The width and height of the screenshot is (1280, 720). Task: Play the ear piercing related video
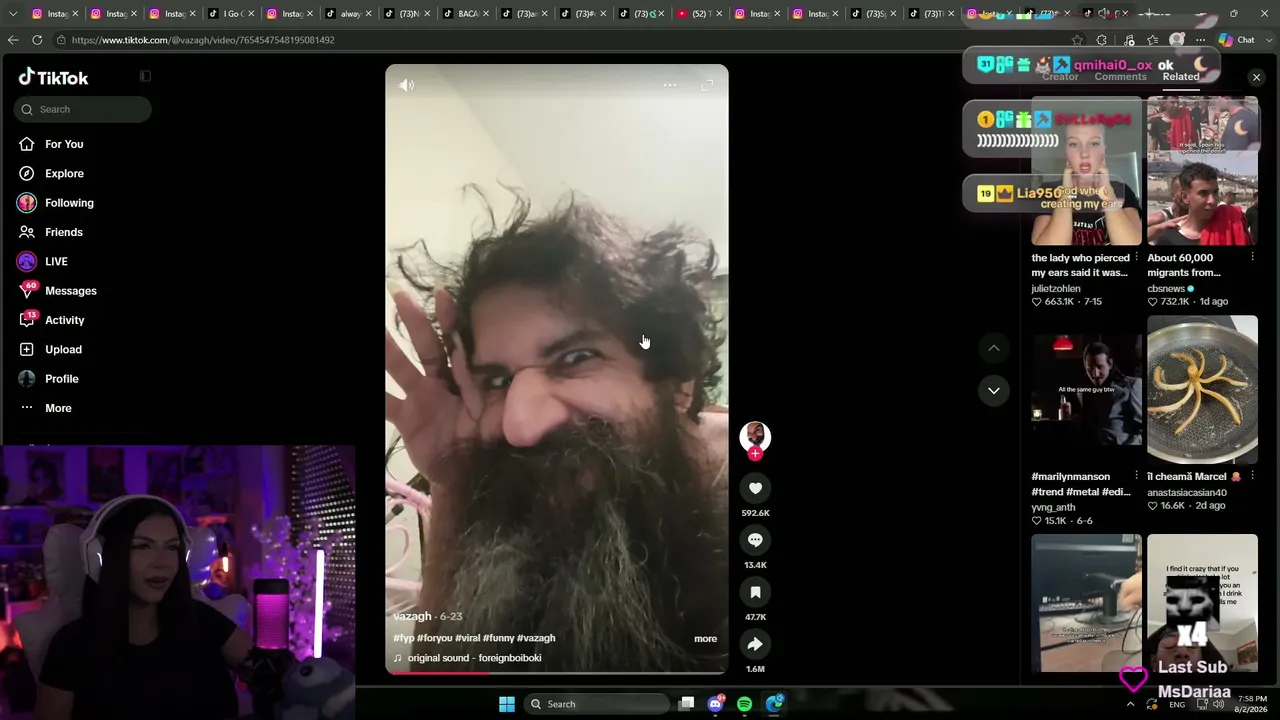1086,171
